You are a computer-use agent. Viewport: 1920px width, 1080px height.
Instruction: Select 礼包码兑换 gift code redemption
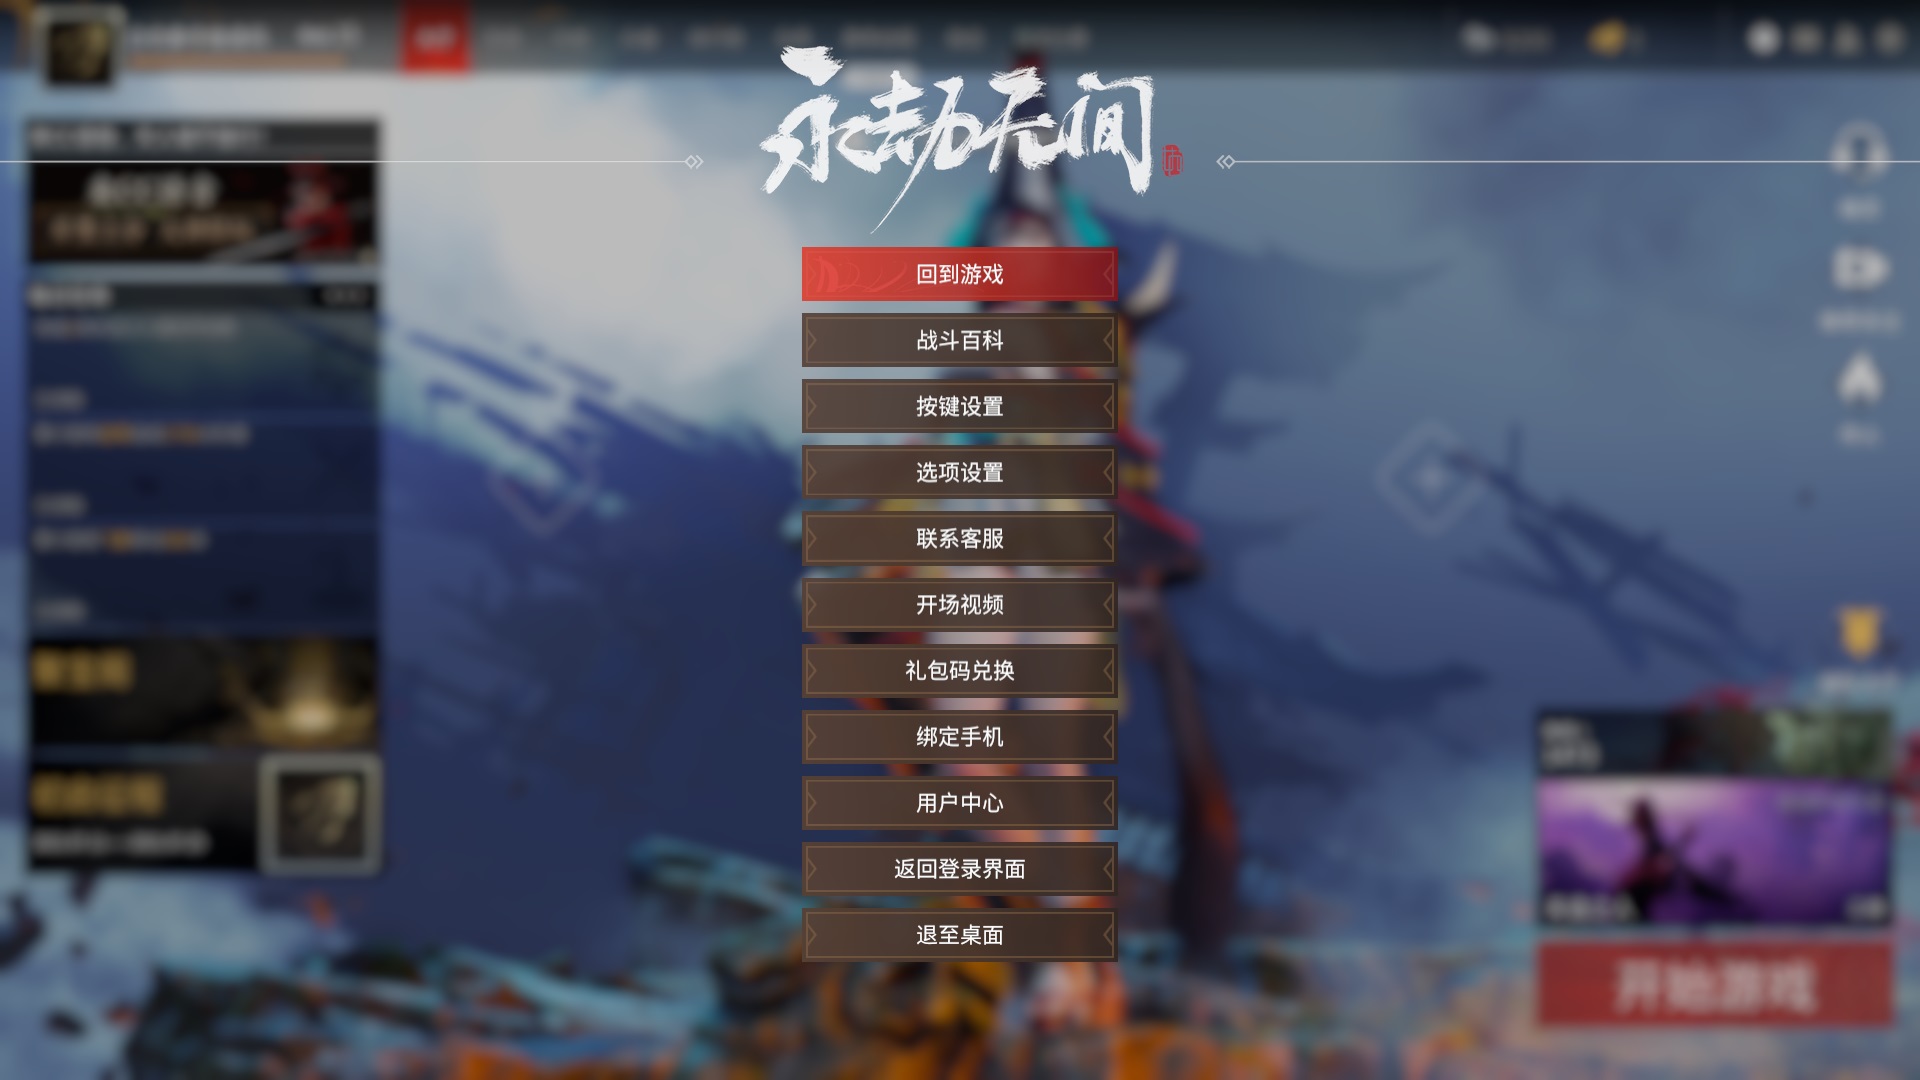(959, 670)
